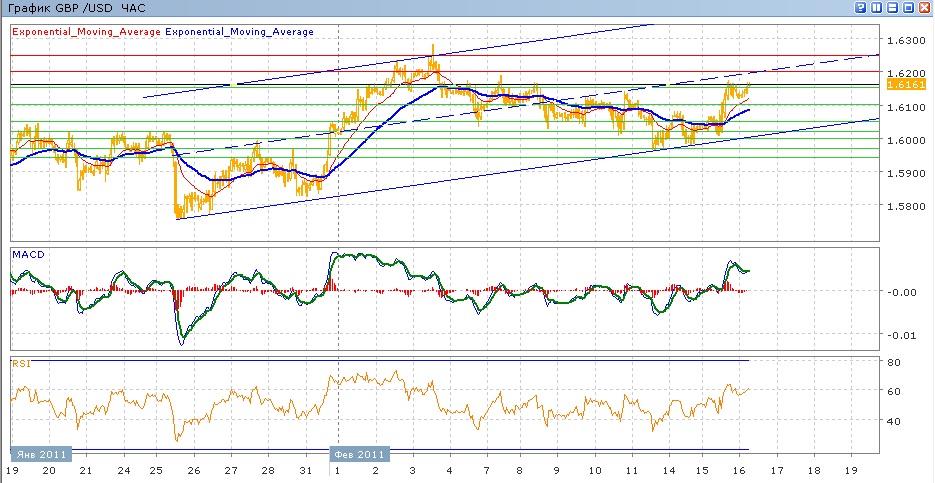Minimize the chart panel
The width and height of the screenshot is (935, 483).
(x=893, y=7)
